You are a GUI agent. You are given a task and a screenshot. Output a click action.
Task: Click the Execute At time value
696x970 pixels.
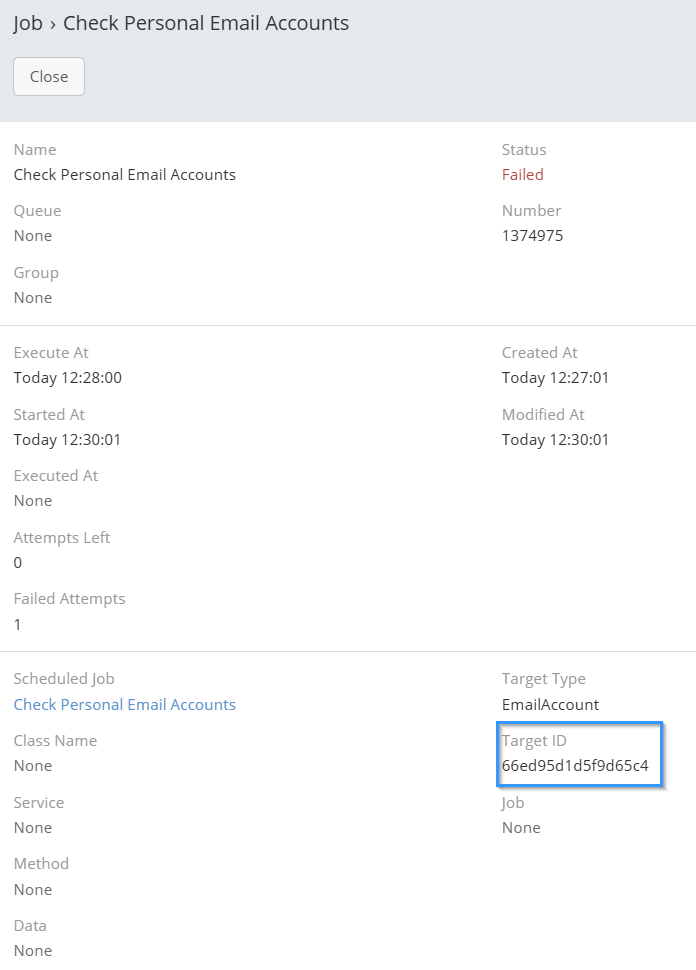67,378
